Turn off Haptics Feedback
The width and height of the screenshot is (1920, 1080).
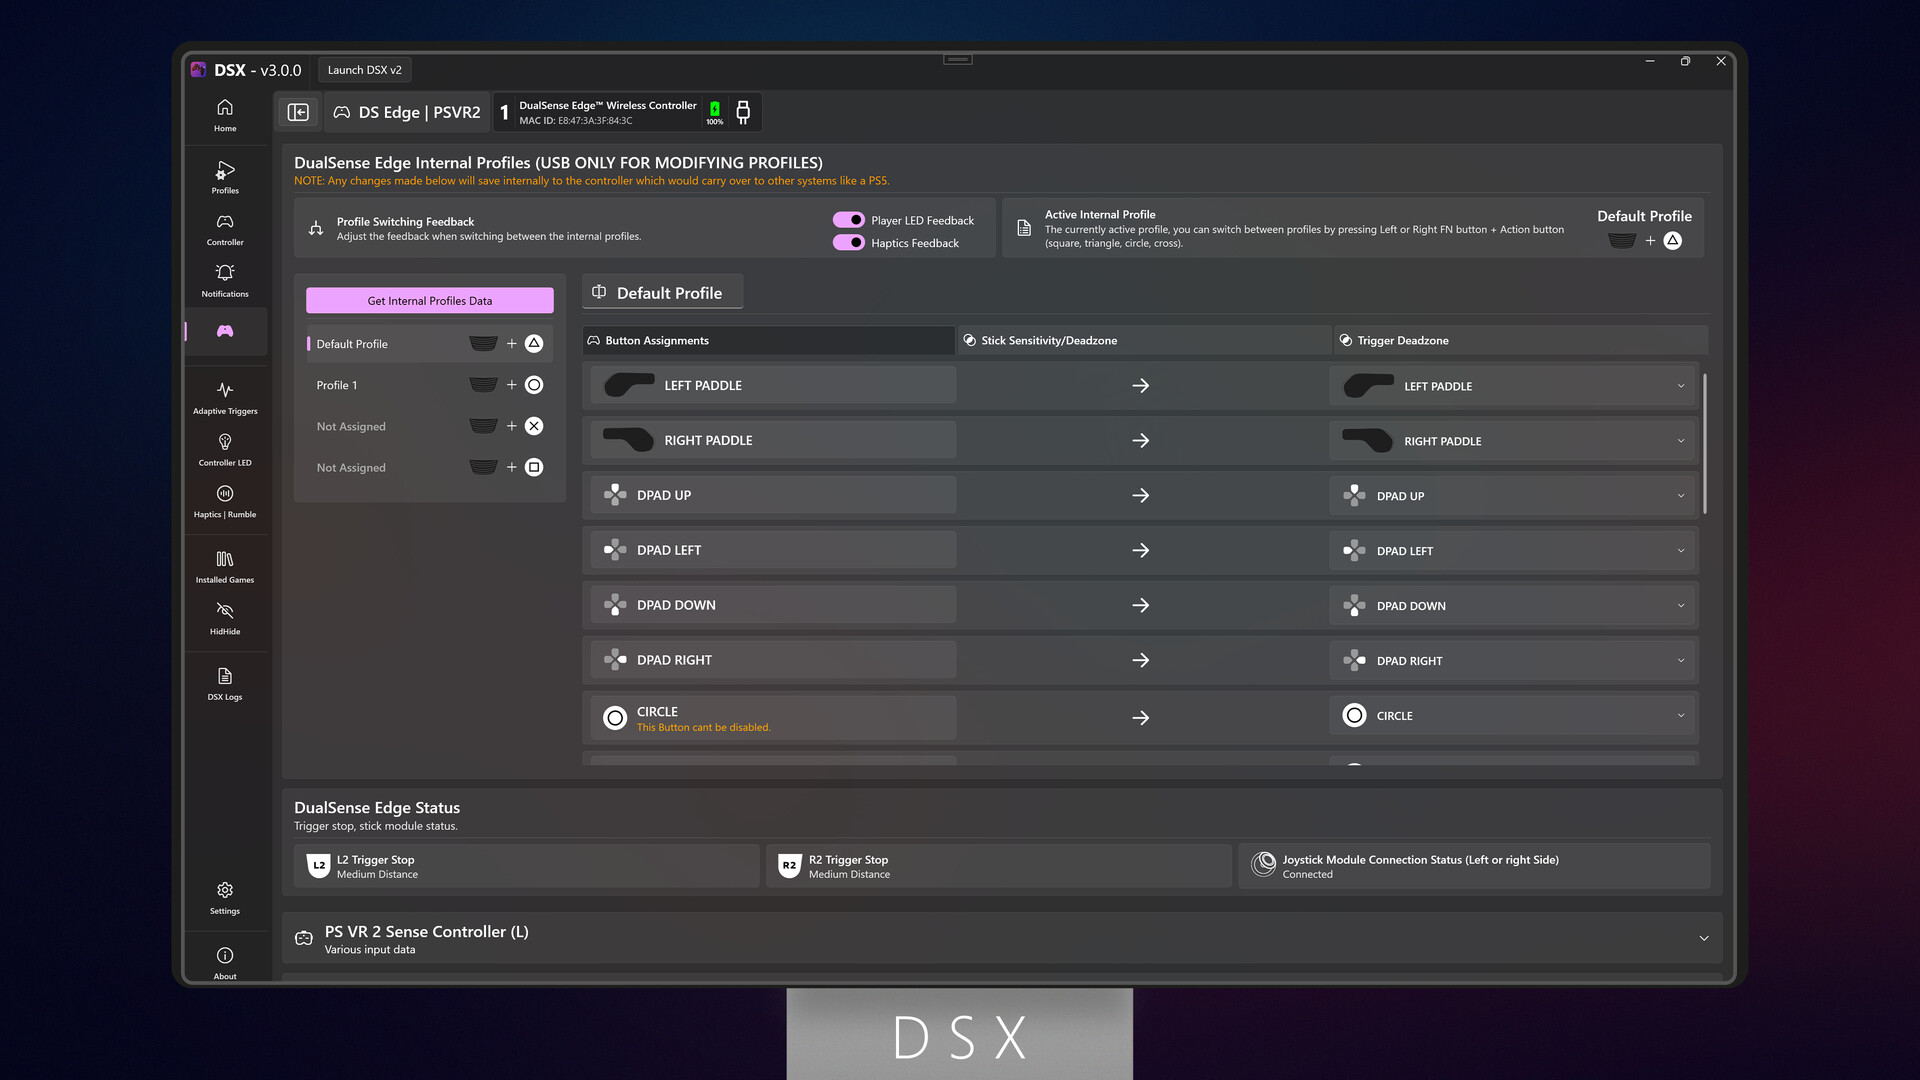click(849, 242)
